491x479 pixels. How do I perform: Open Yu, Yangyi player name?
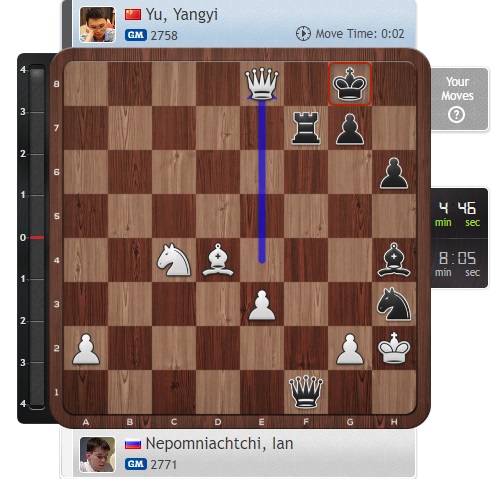[182, 14]
